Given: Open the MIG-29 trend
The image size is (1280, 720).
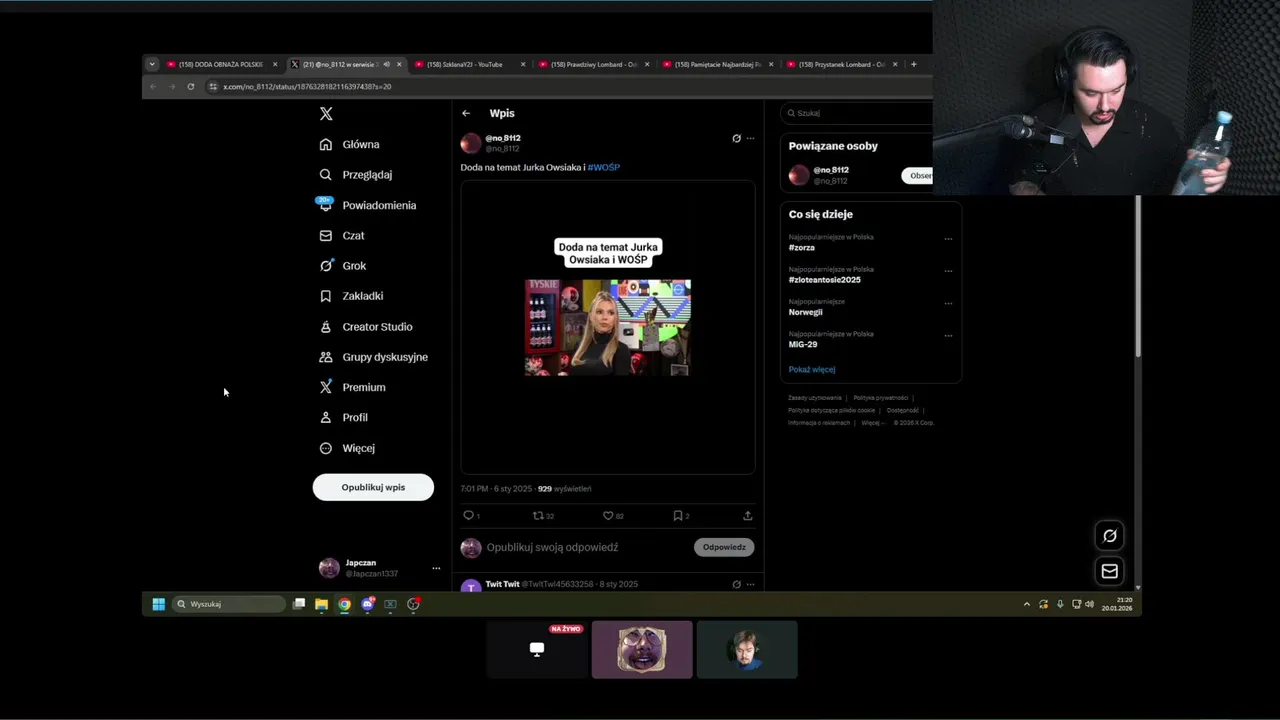Looking at the screenshot, I should pos(803,344).
